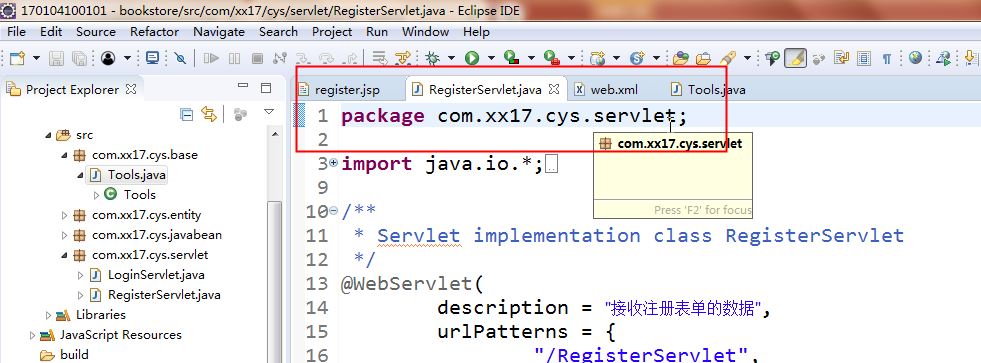
Task: Click the Run External Tools toolbox icon
Action: coord(551,58)
